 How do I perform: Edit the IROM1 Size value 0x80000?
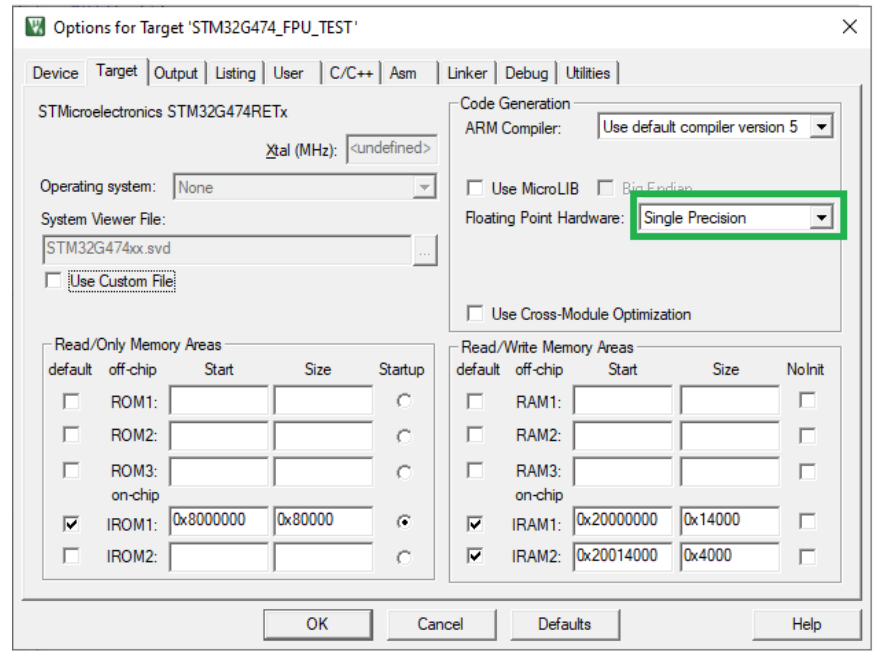pyautogui.click(x=323, y=521)
